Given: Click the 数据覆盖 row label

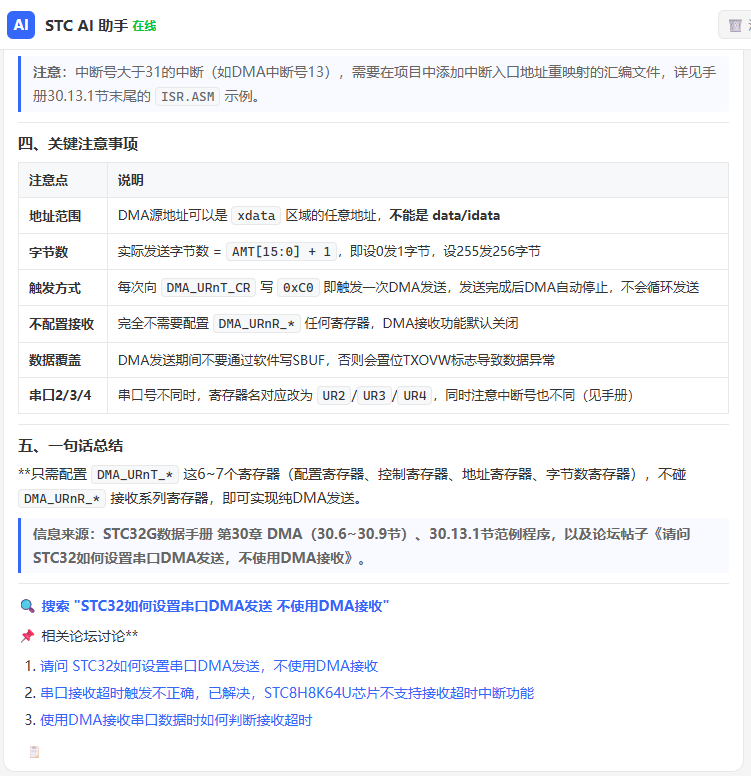Looking at the screenshot, I should (x=55, y=360).
